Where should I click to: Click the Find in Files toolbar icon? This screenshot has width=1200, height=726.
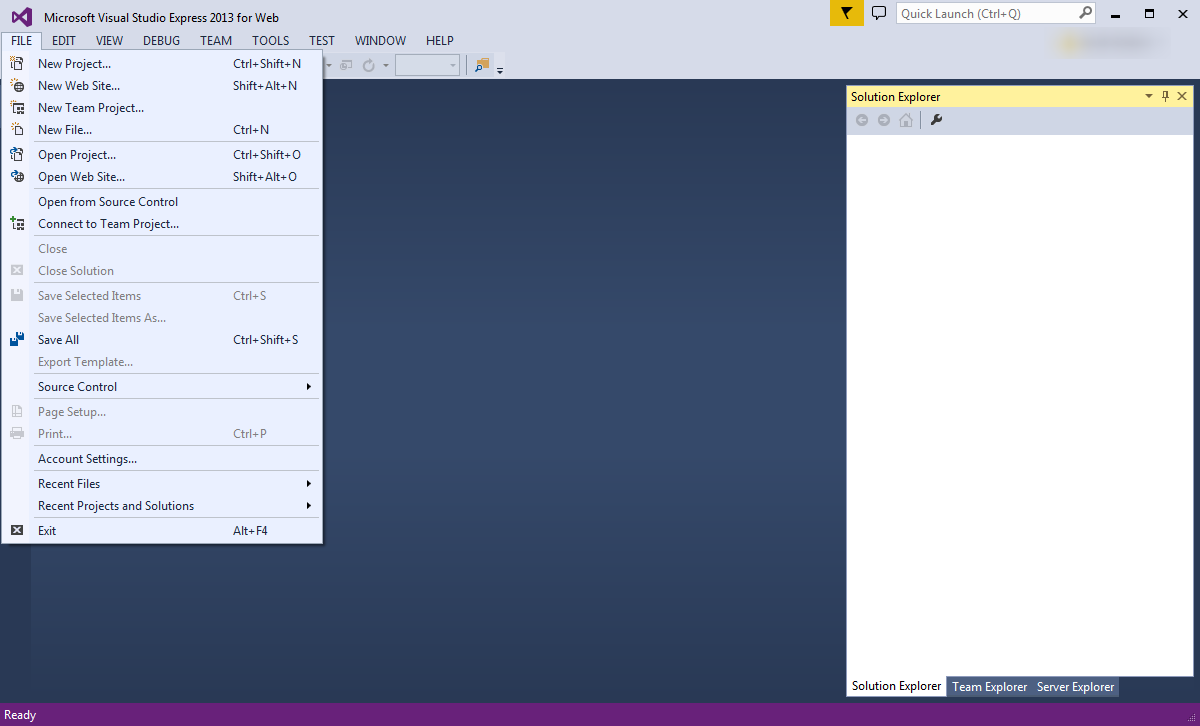tap(482, 65)
